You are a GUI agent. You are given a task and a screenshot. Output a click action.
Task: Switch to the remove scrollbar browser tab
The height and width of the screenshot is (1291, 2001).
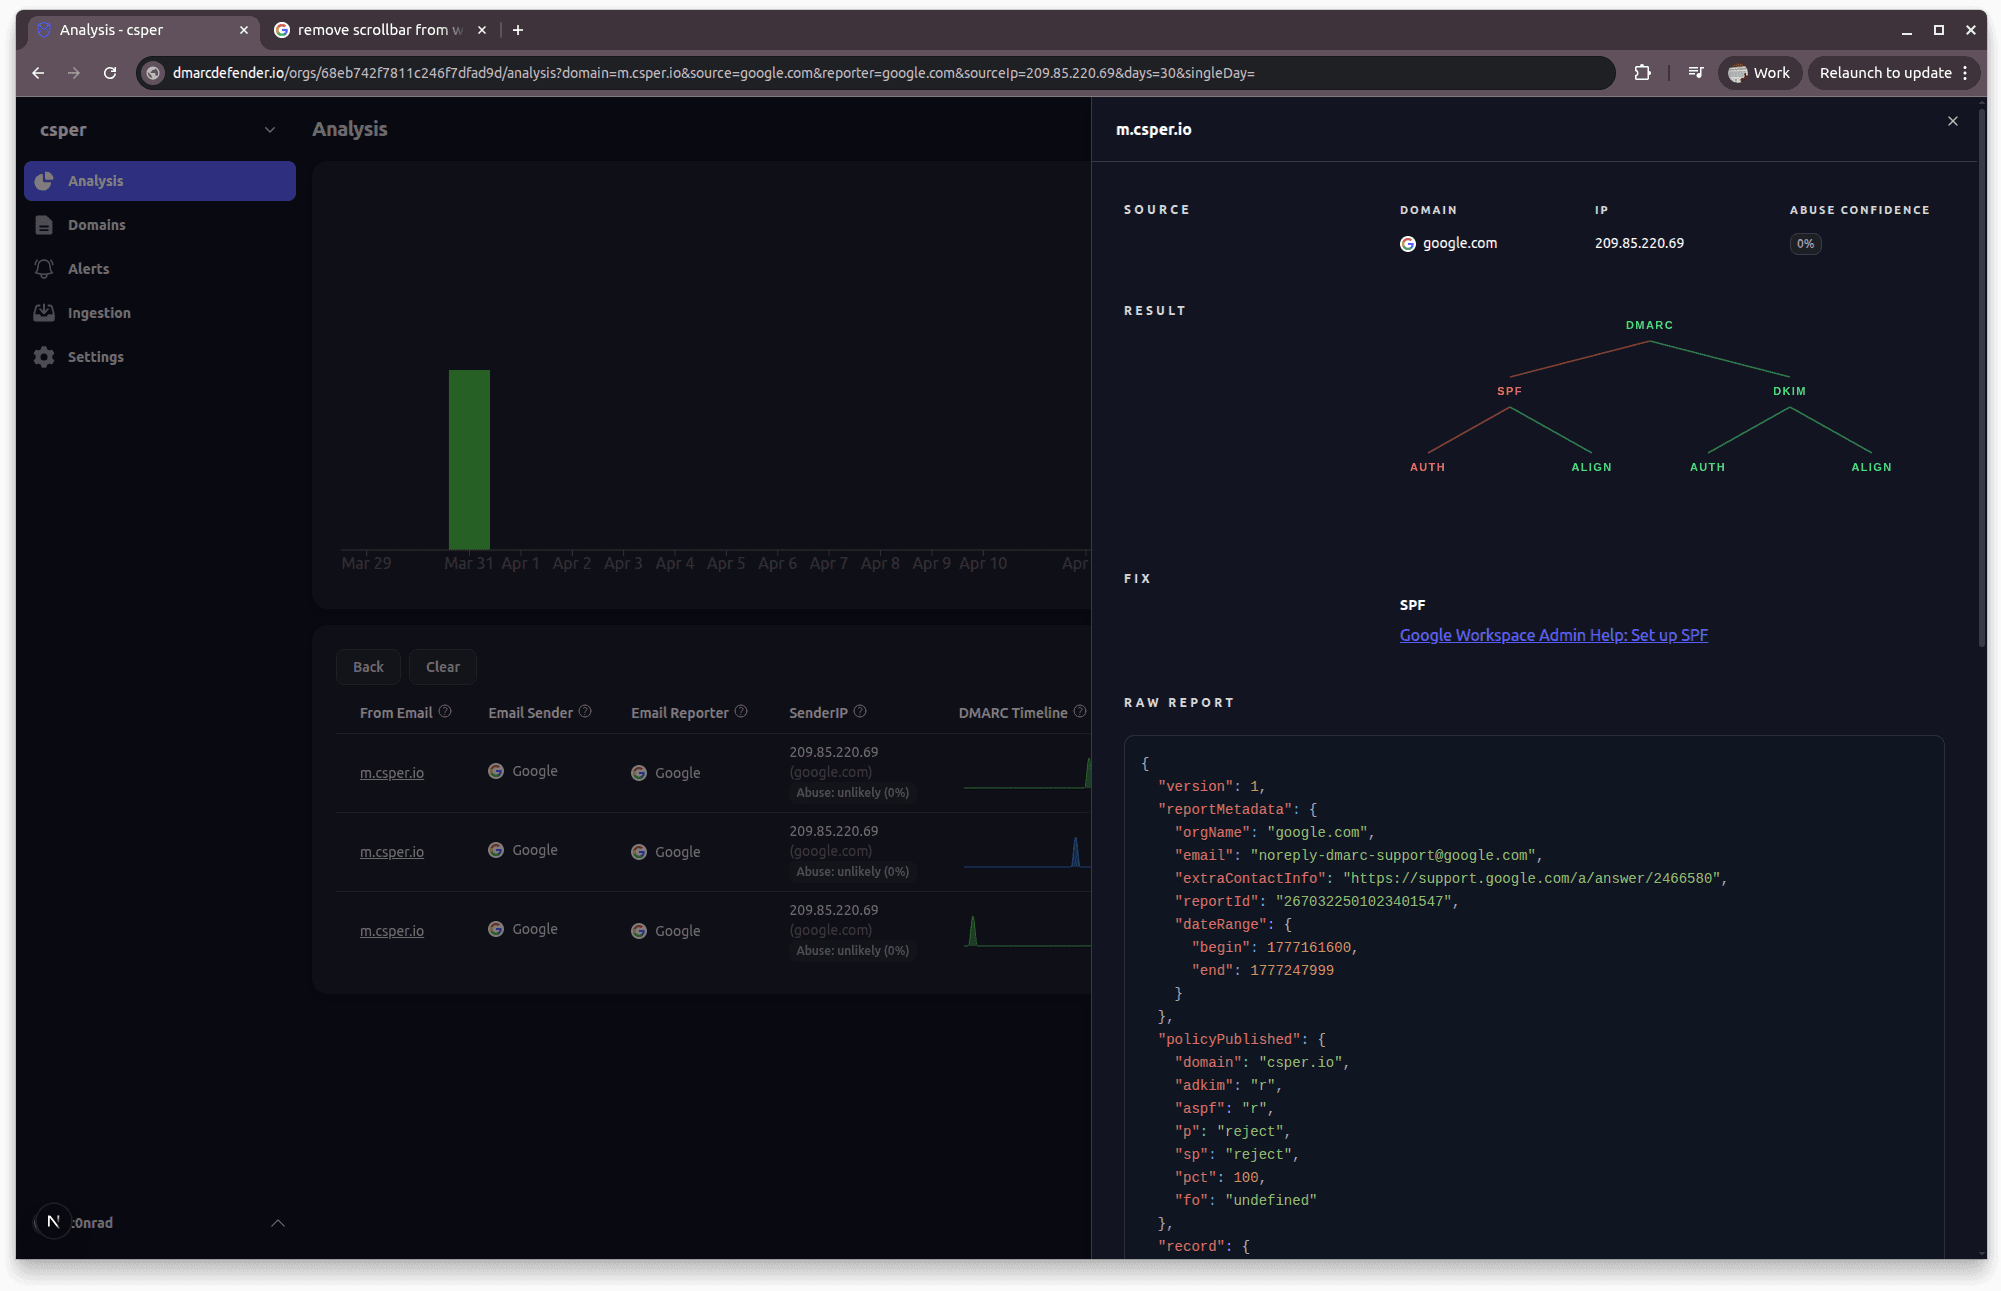coord(380,30)
